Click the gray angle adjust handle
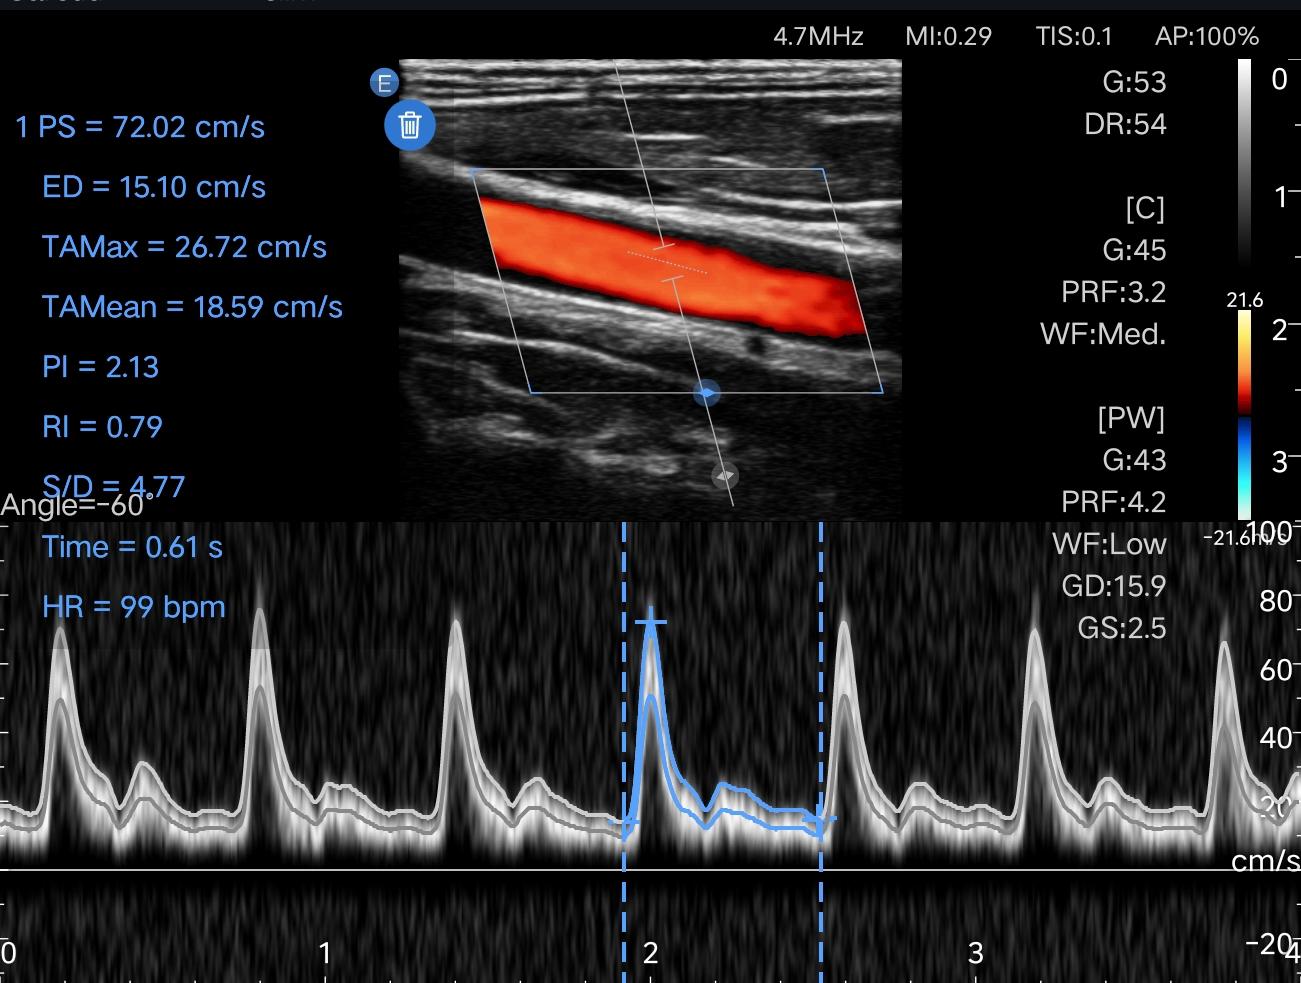1301x983 pixels. (725, 476)
